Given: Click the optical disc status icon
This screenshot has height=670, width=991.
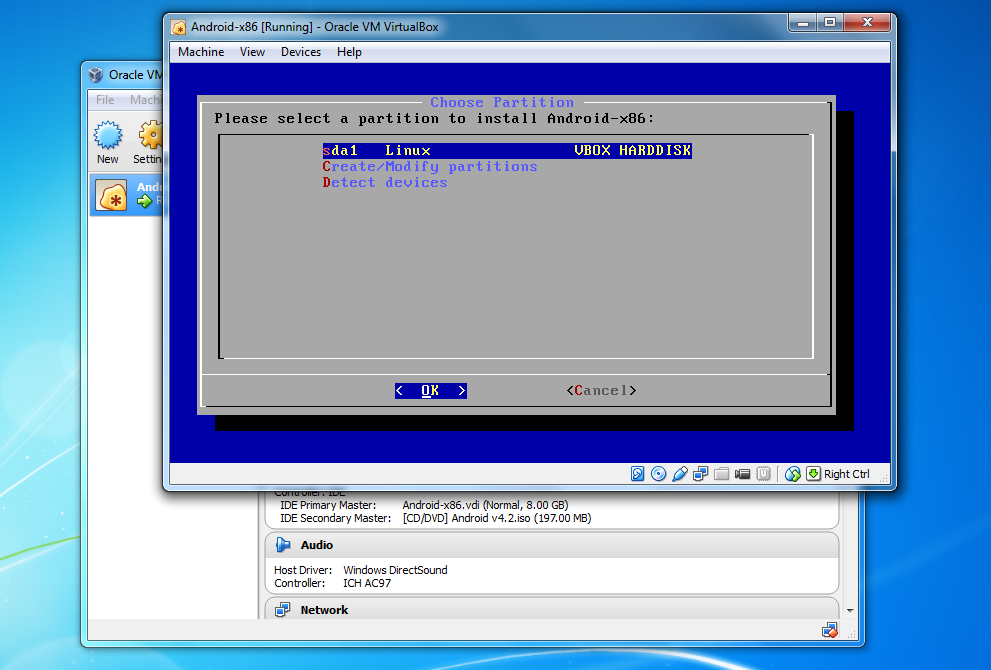Looking at the screenshot, I should coord(659,473).
